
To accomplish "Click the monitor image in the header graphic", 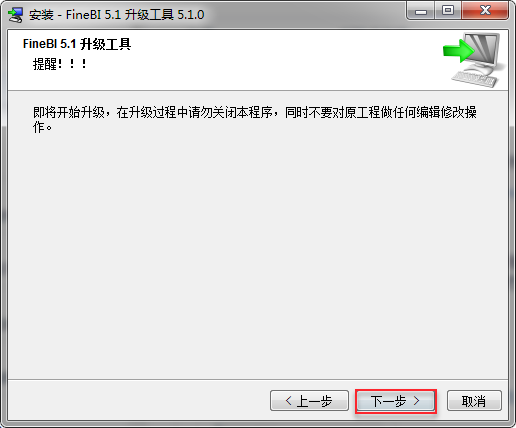I will pyautogui.click(x=484, y=51).
